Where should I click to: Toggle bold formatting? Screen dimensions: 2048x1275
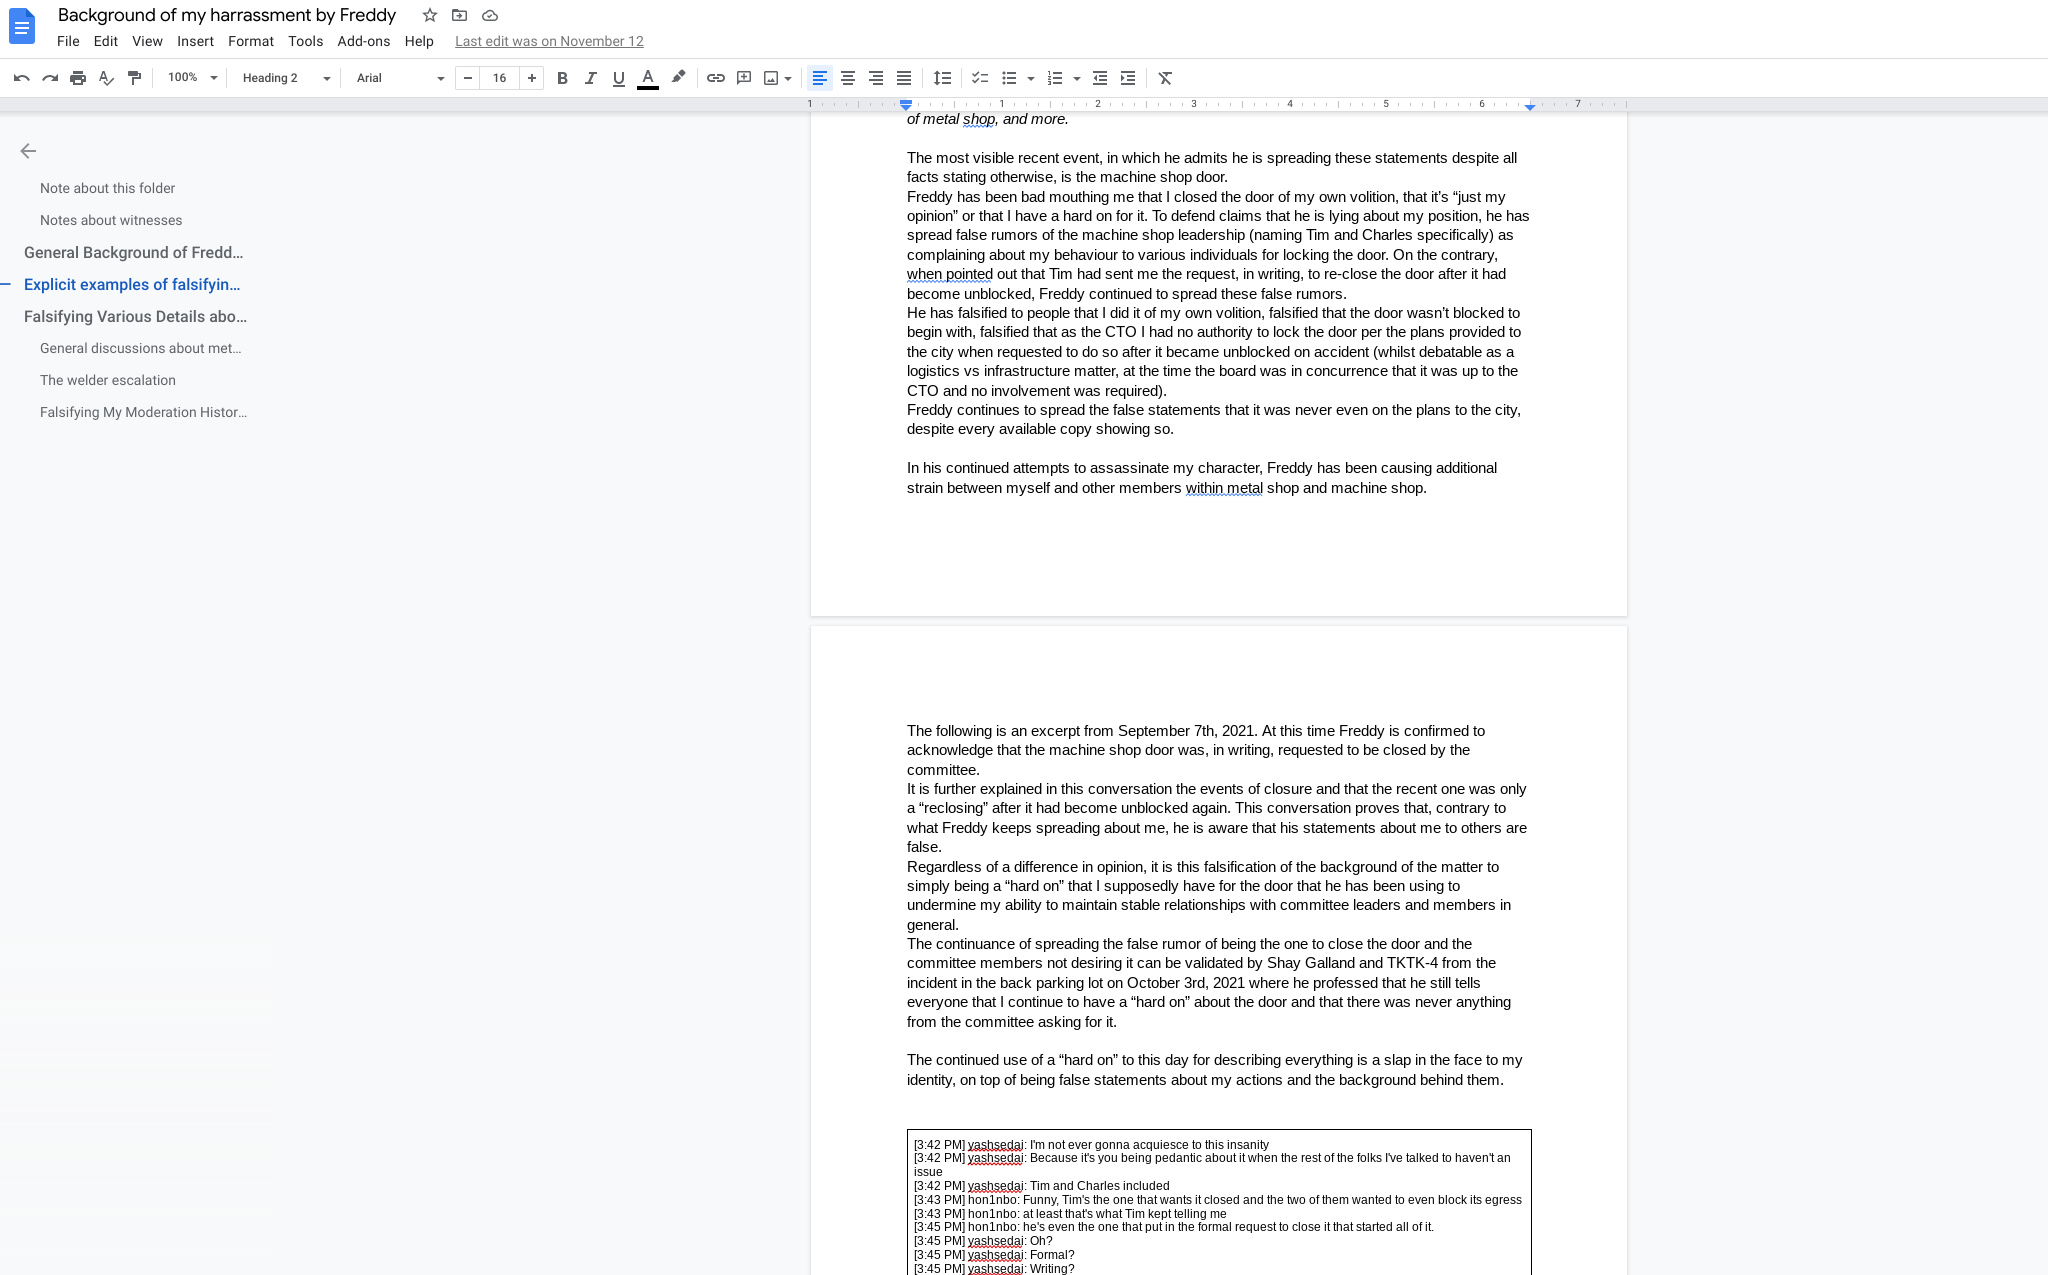click(x=562, y=78)
